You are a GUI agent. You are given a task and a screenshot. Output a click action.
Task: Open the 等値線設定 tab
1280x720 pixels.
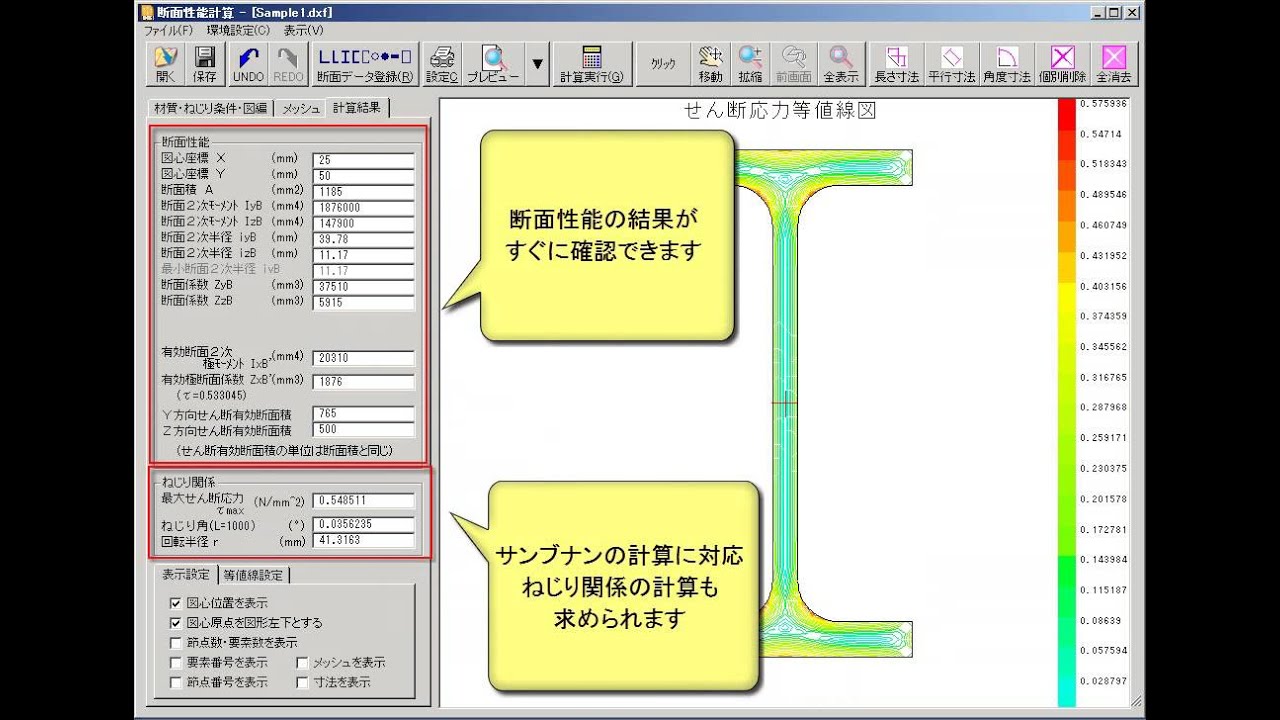coord(253,575)
